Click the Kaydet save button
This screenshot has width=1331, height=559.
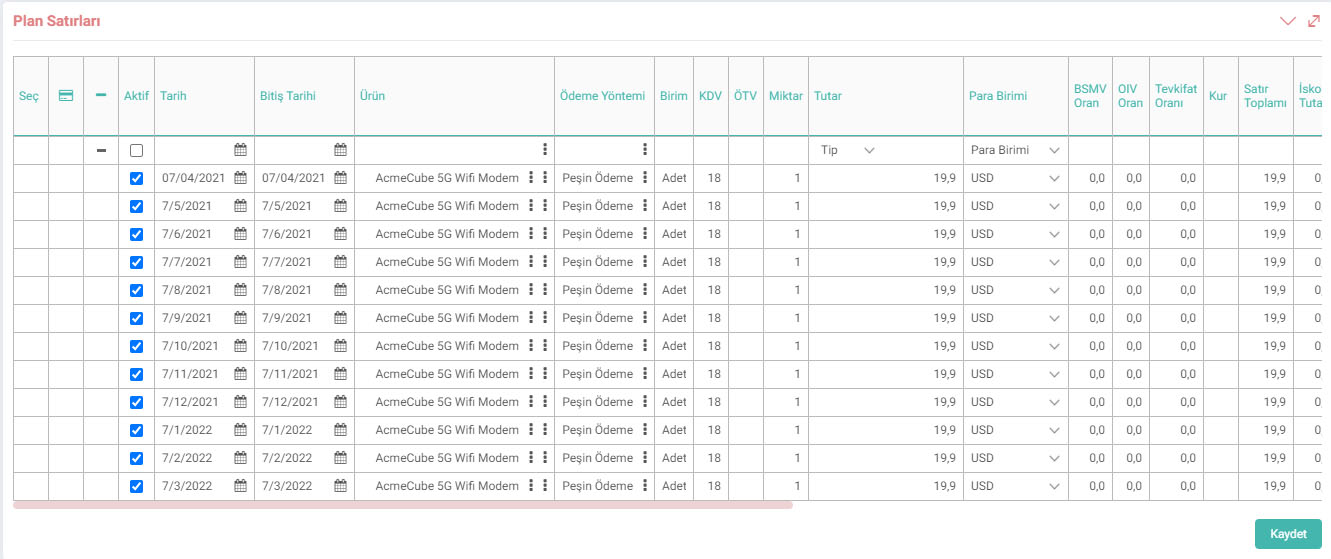click(1288, 534)
